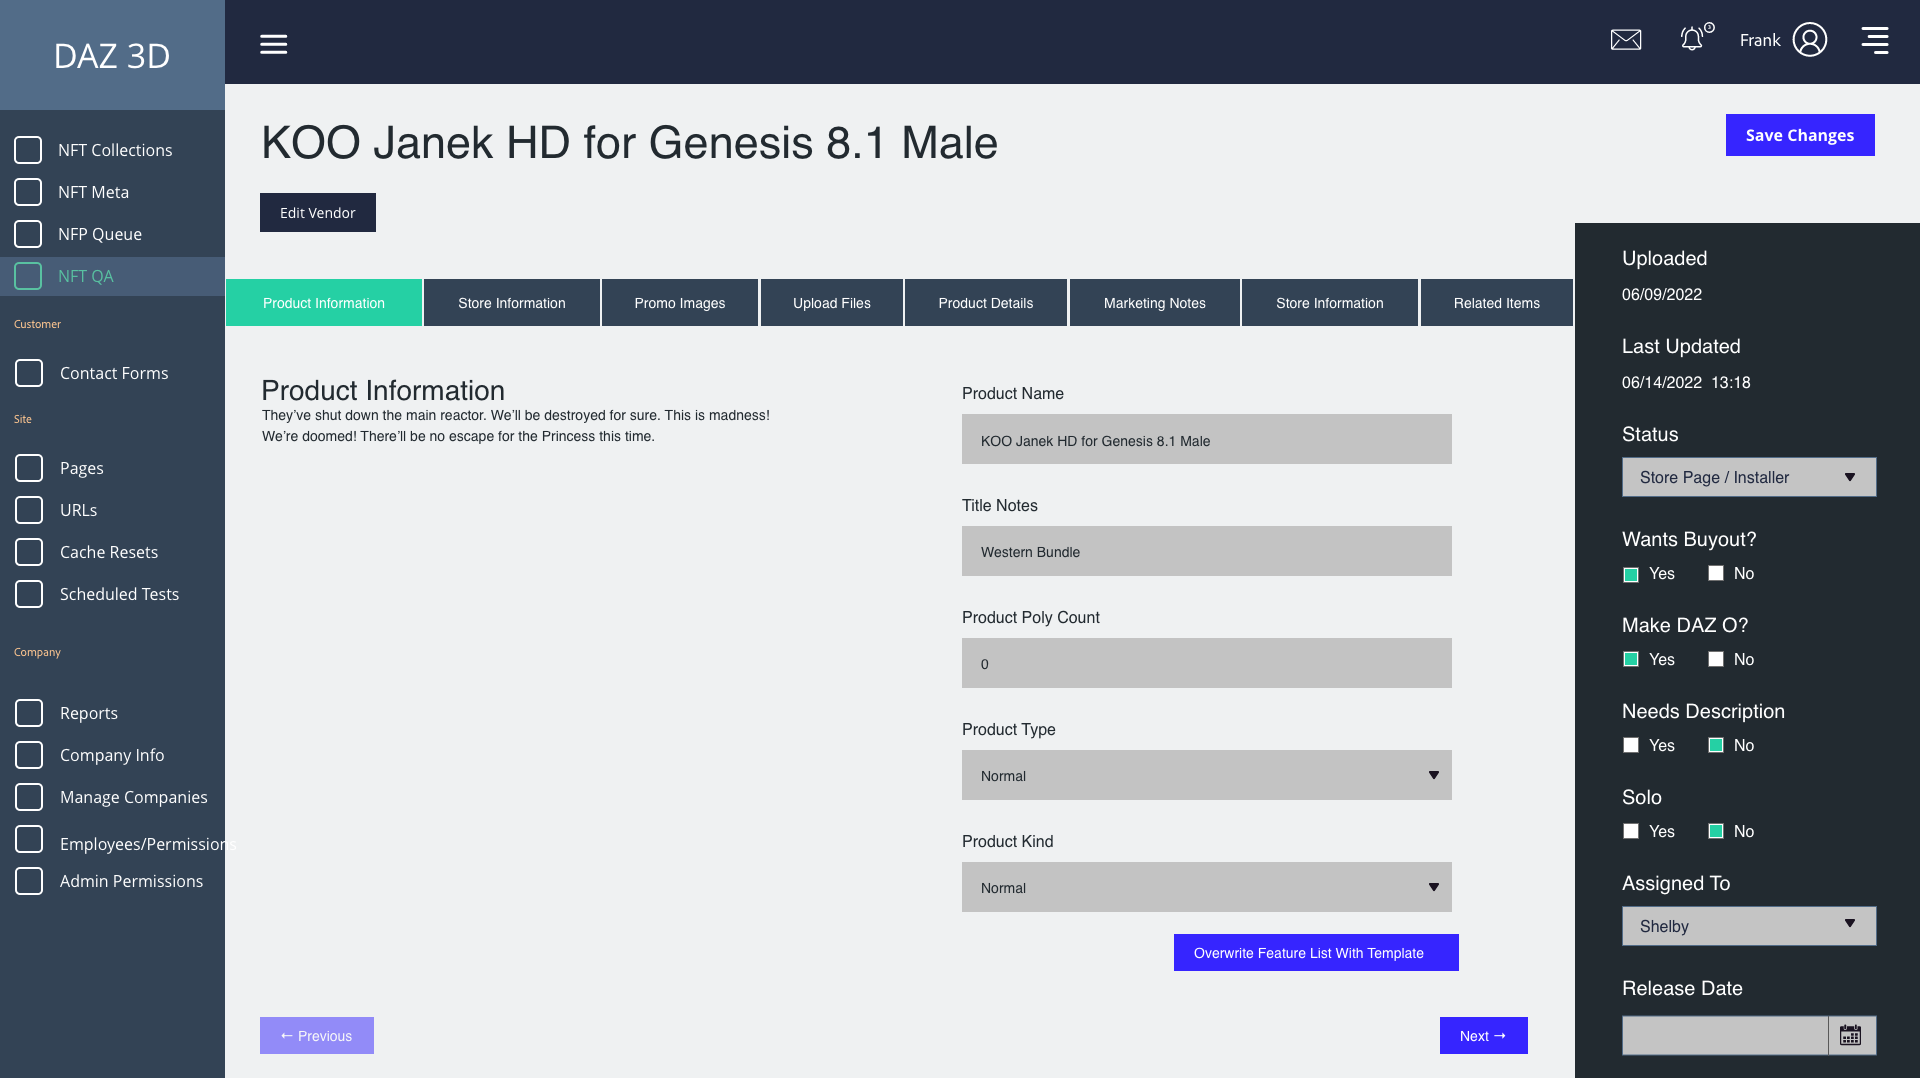The height and width of the screenshot is (1078, 1920).
Task: Open Frank's user profile avatar
Action: (1810, 40)
